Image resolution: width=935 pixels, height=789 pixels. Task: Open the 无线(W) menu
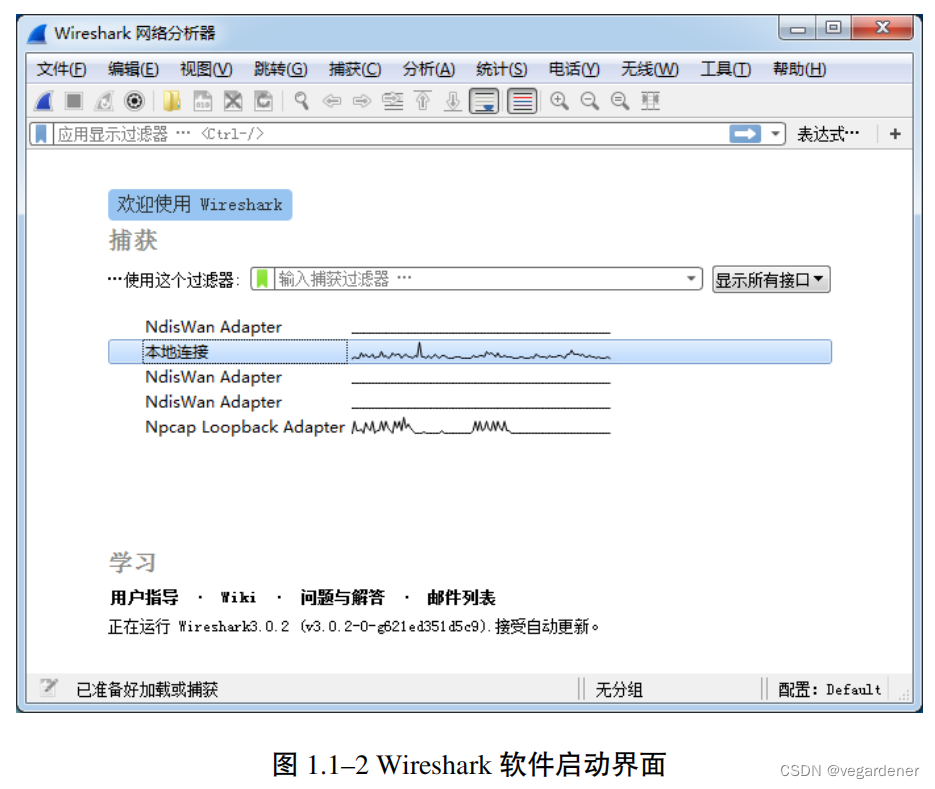(649, 69)
